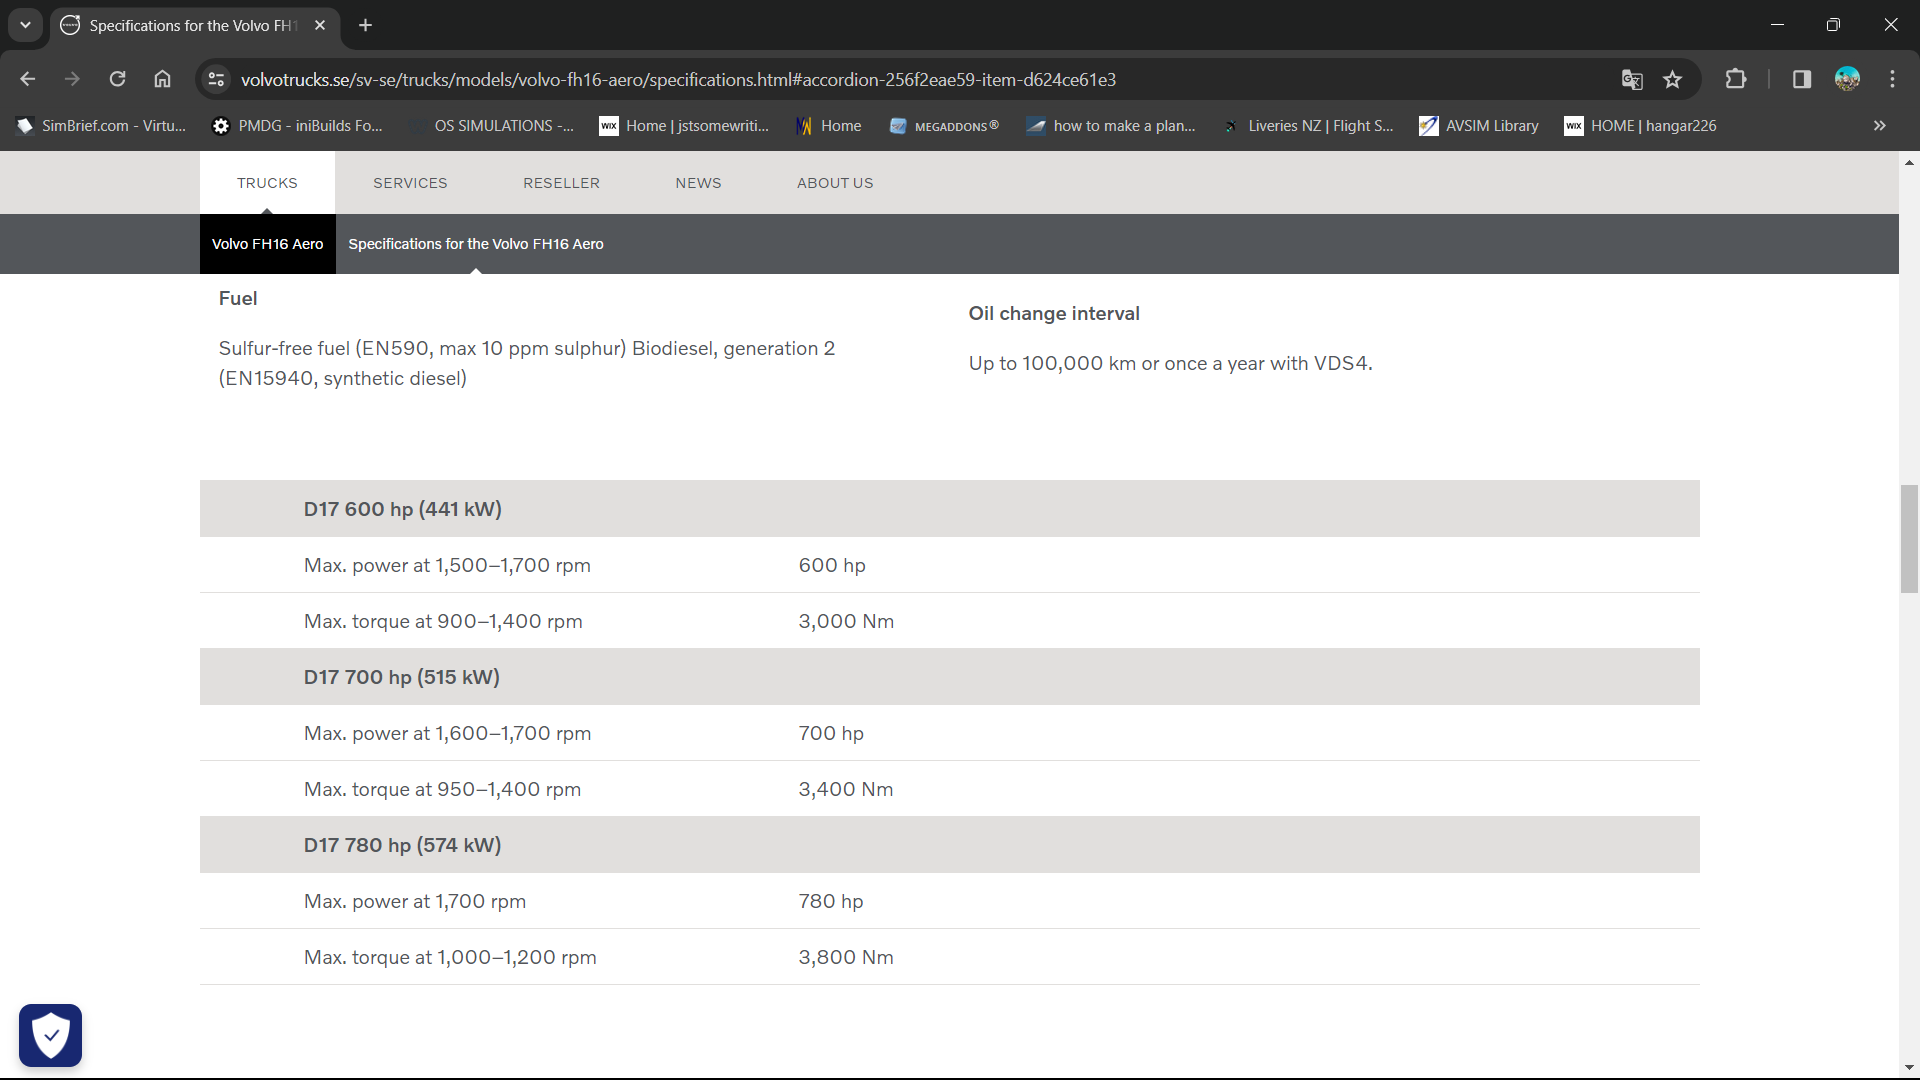Screen dimensions: 1920x1080
Task: Open the OS SIMULATIONS bookmark
Action: [x=491, y=126]
